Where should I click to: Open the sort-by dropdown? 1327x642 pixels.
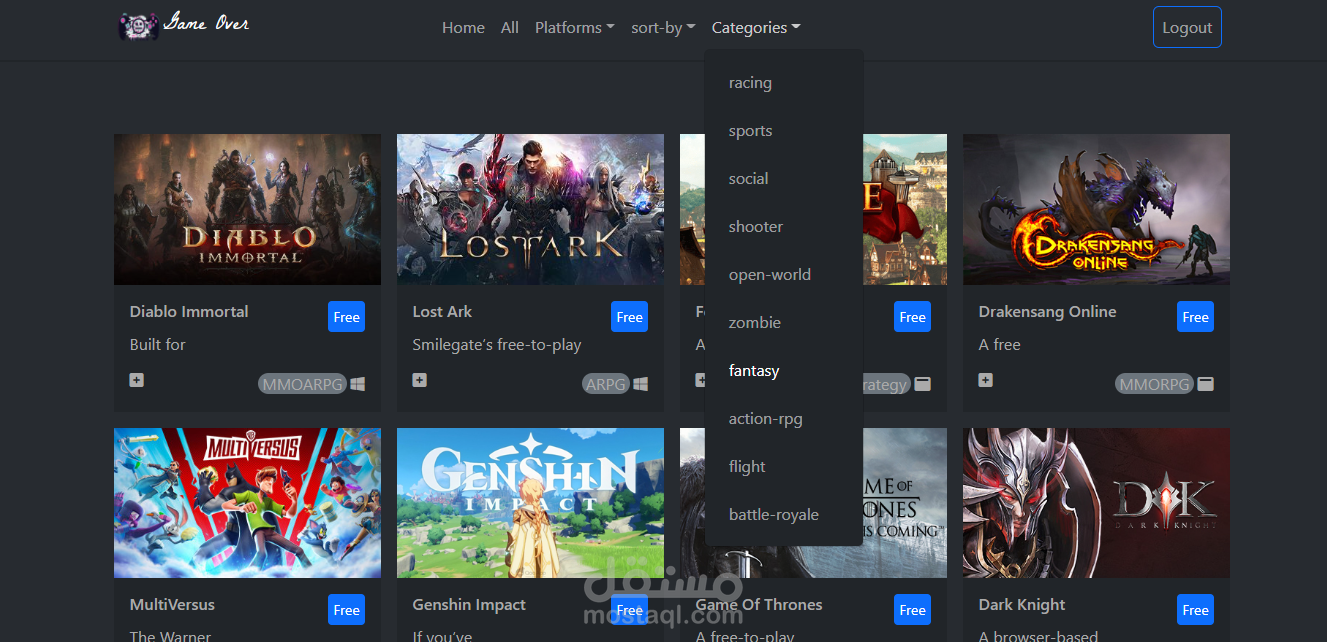click(663, 28)
